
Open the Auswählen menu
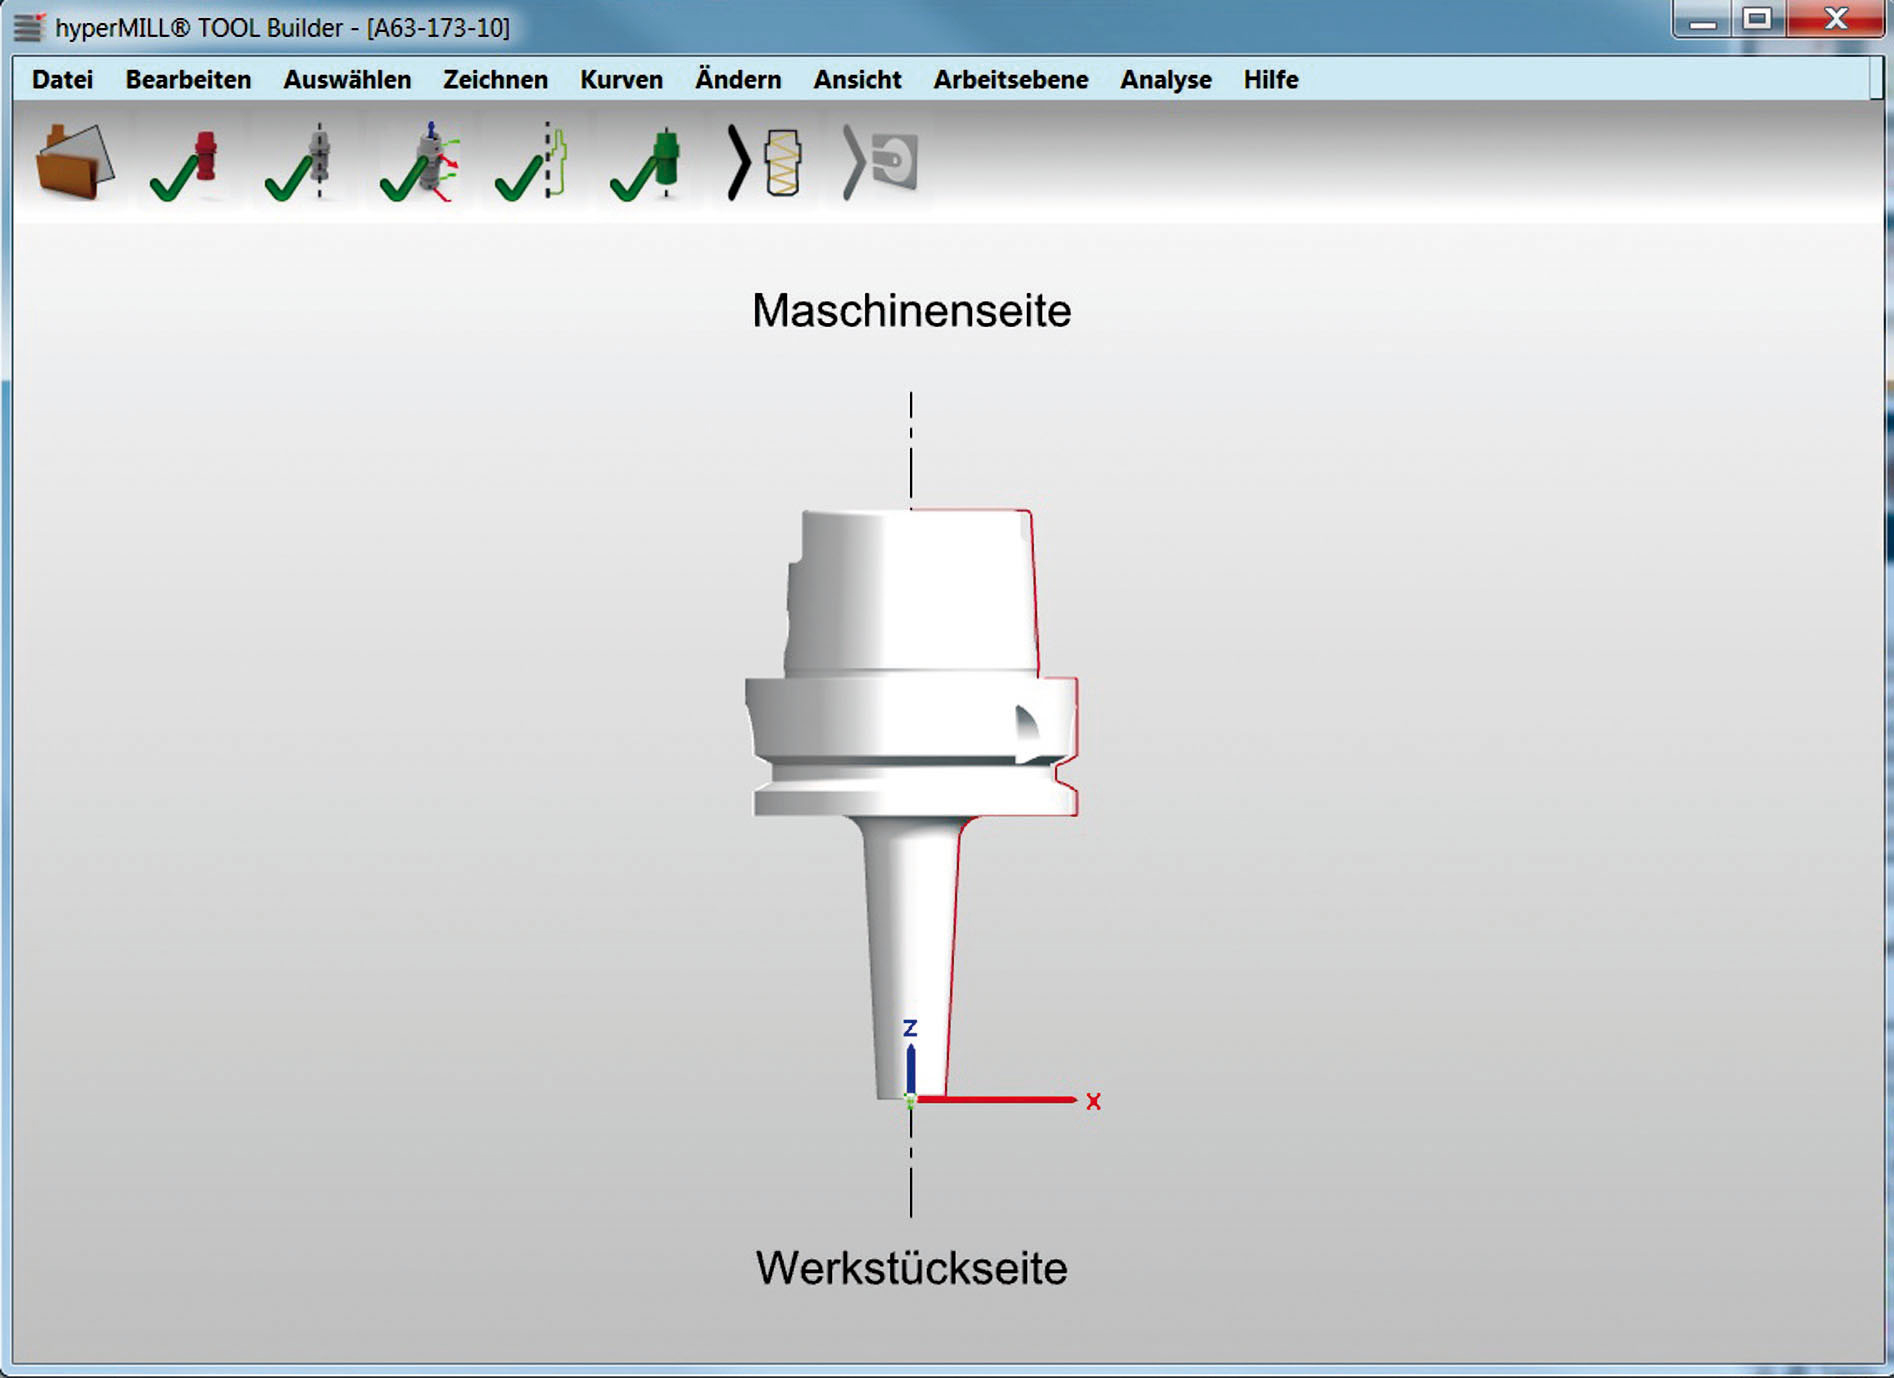coord(347,80)
